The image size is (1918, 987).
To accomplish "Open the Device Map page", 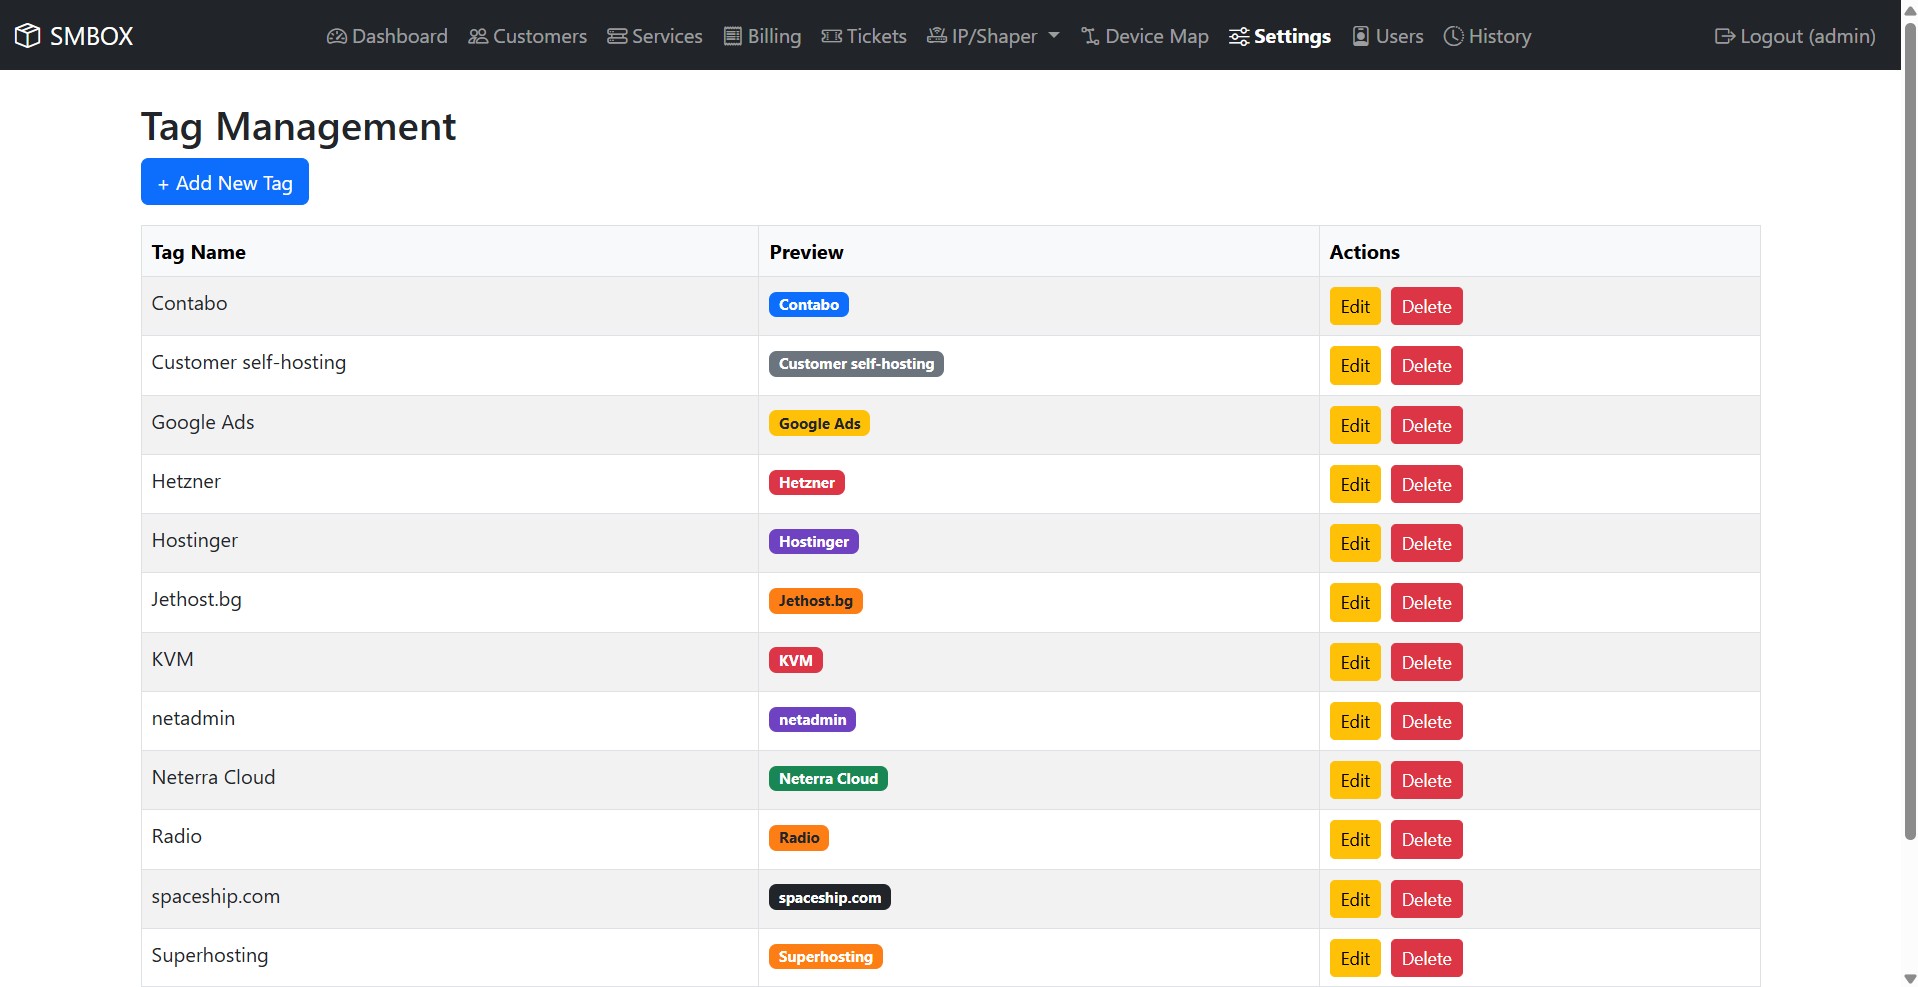I will coord(1145,36).
